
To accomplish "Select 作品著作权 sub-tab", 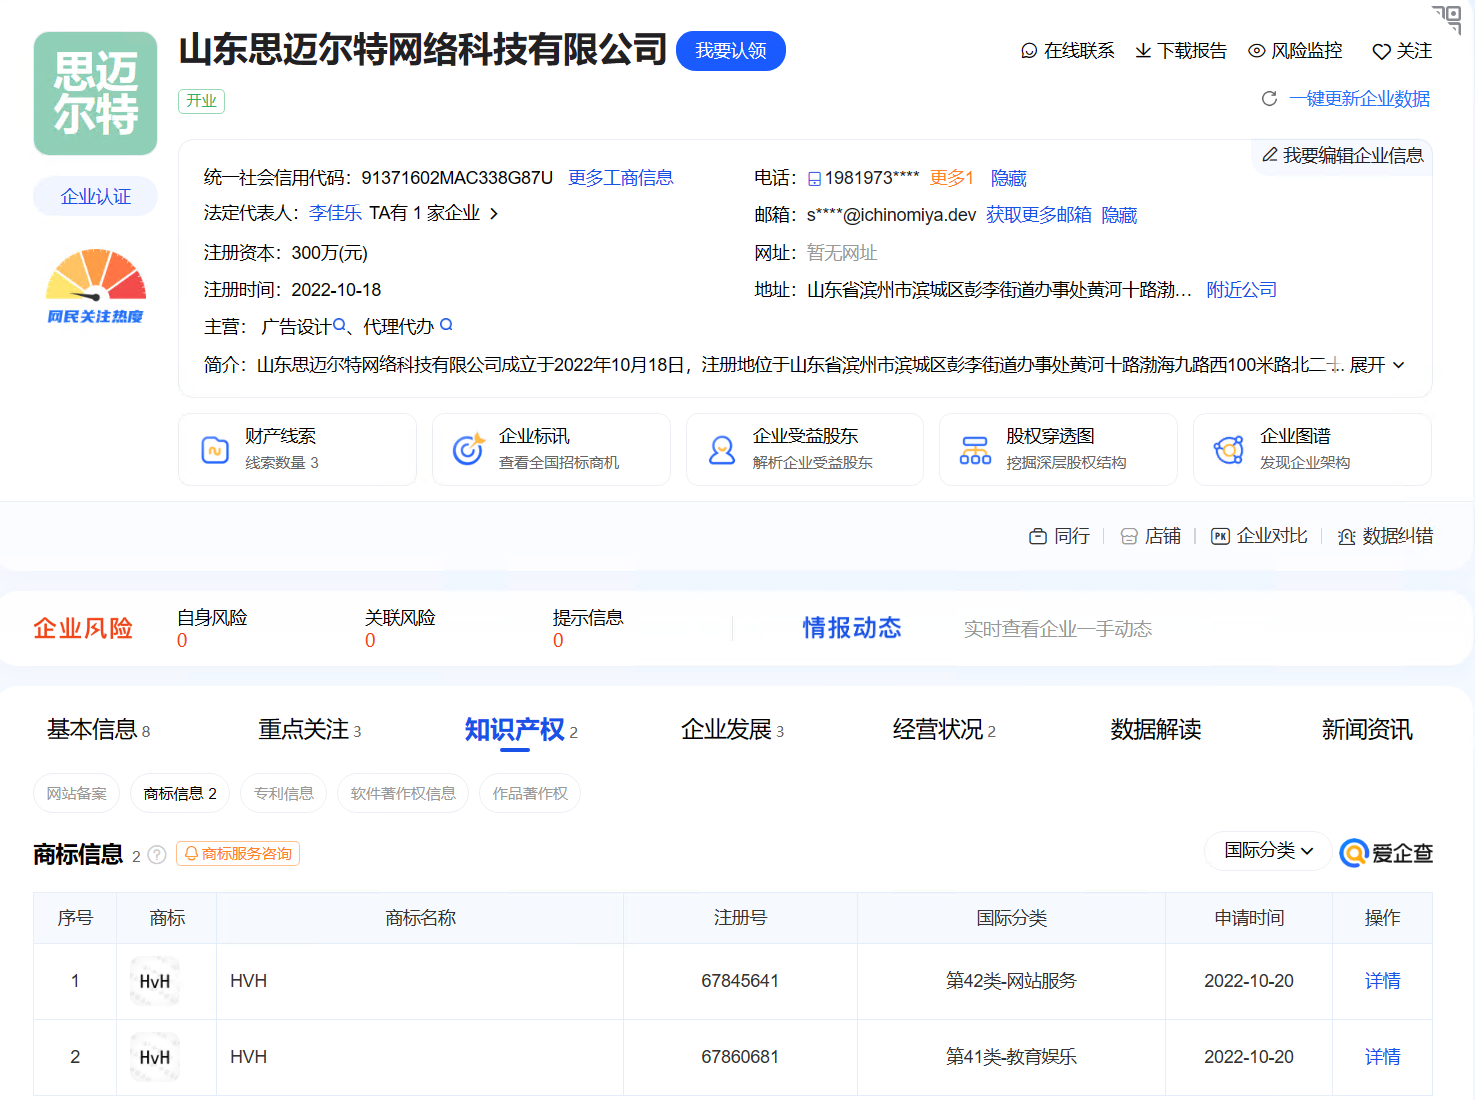I will click(x=530, y=793).
